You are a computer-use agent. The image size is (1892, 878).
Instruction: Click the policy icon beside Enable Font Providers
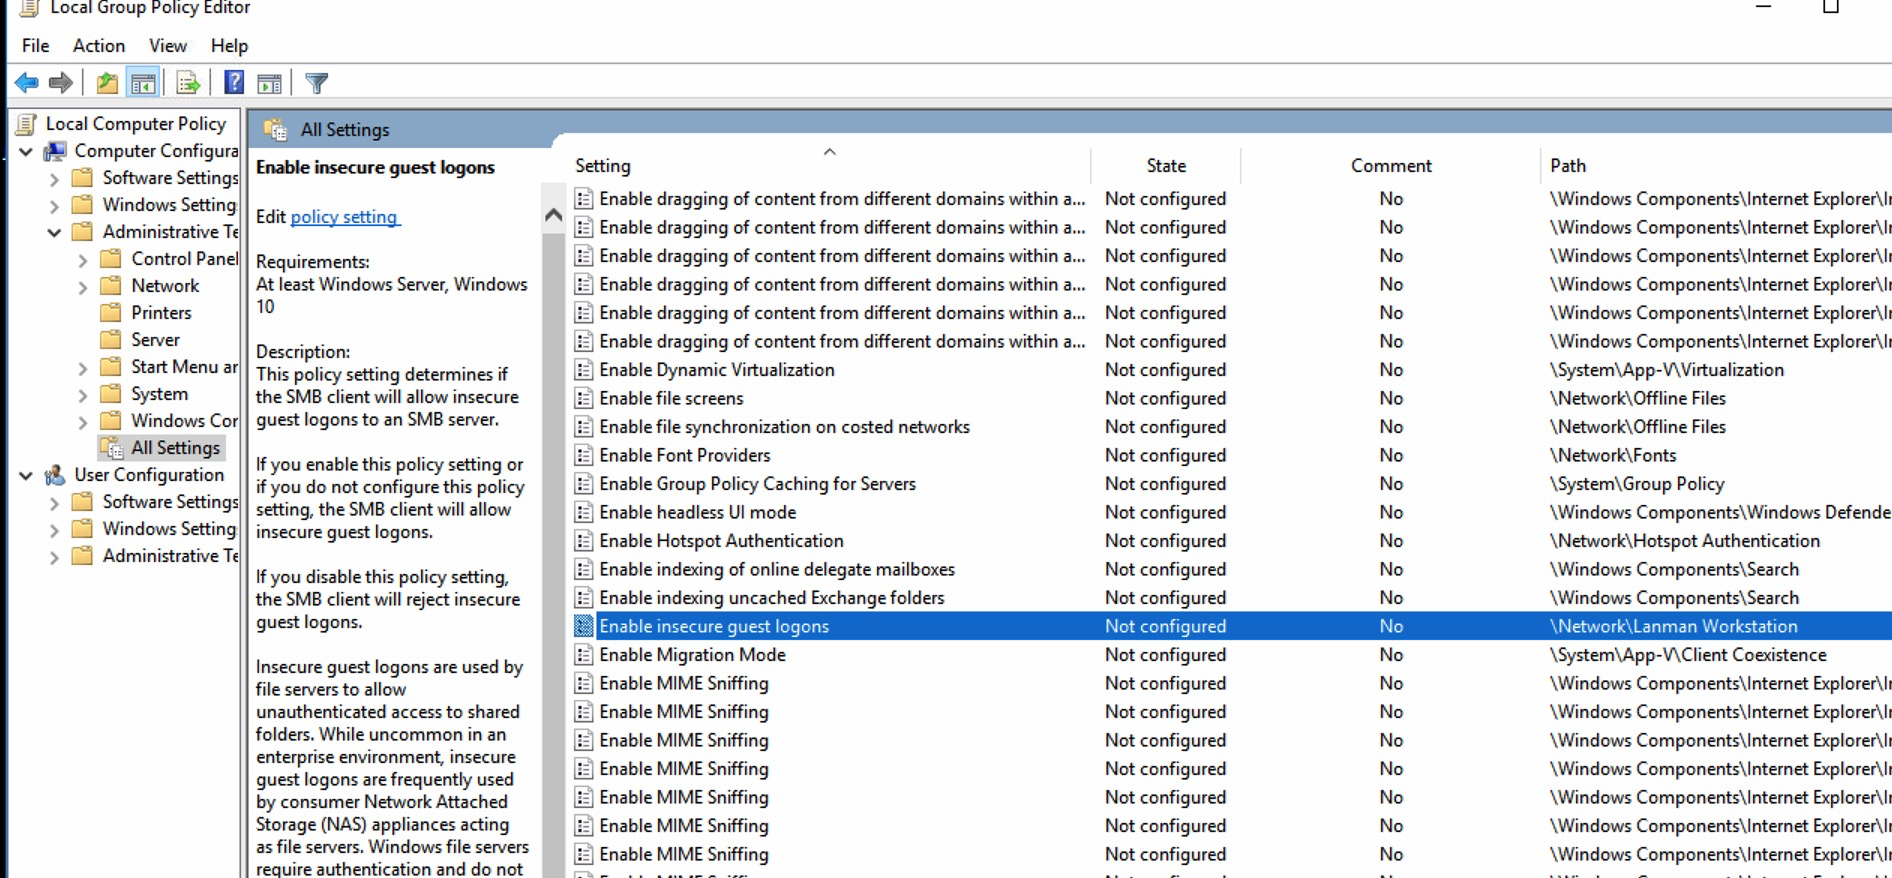click(584, 456)
